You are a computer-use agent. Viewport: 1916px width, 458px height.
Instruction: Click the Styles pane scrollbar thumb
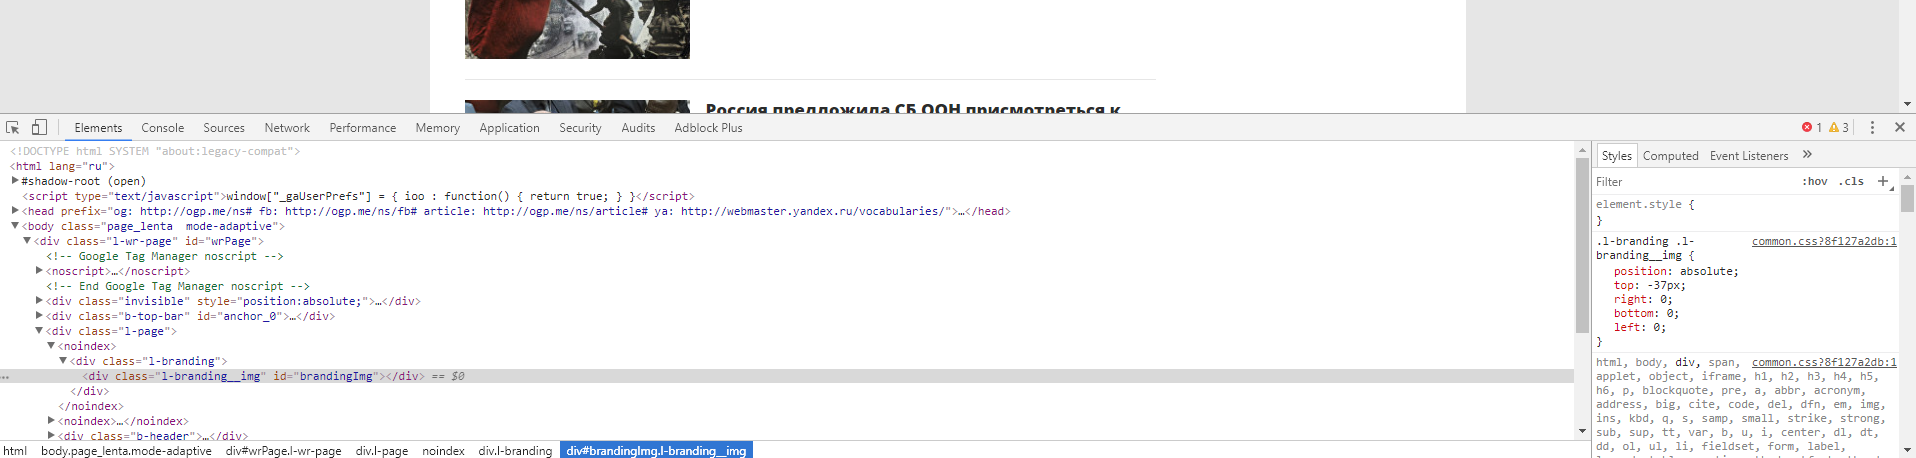(1907, 198)
